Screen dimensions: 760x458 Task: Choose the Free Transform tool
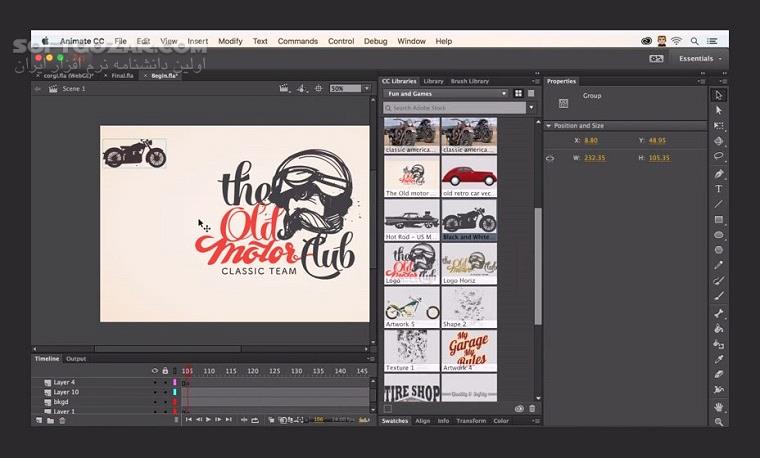[x=719, y=126]
